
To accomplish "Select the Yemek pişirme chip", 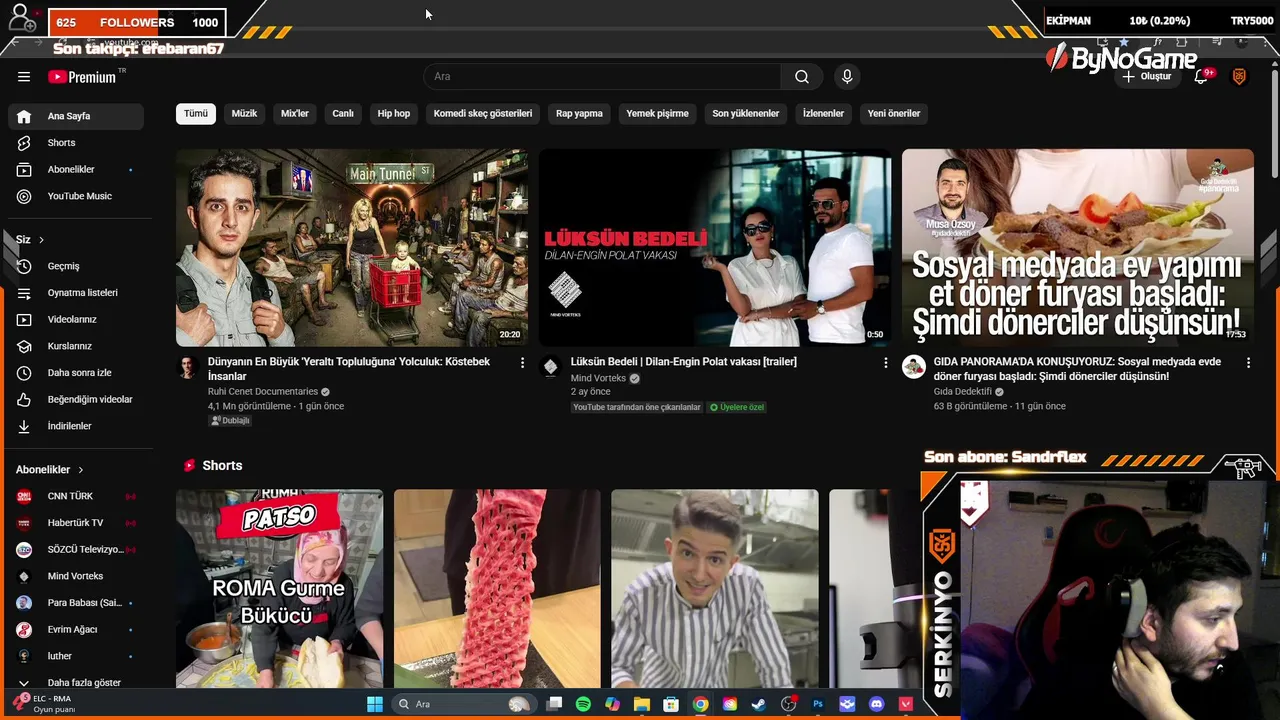I will [x=657, y=114].
